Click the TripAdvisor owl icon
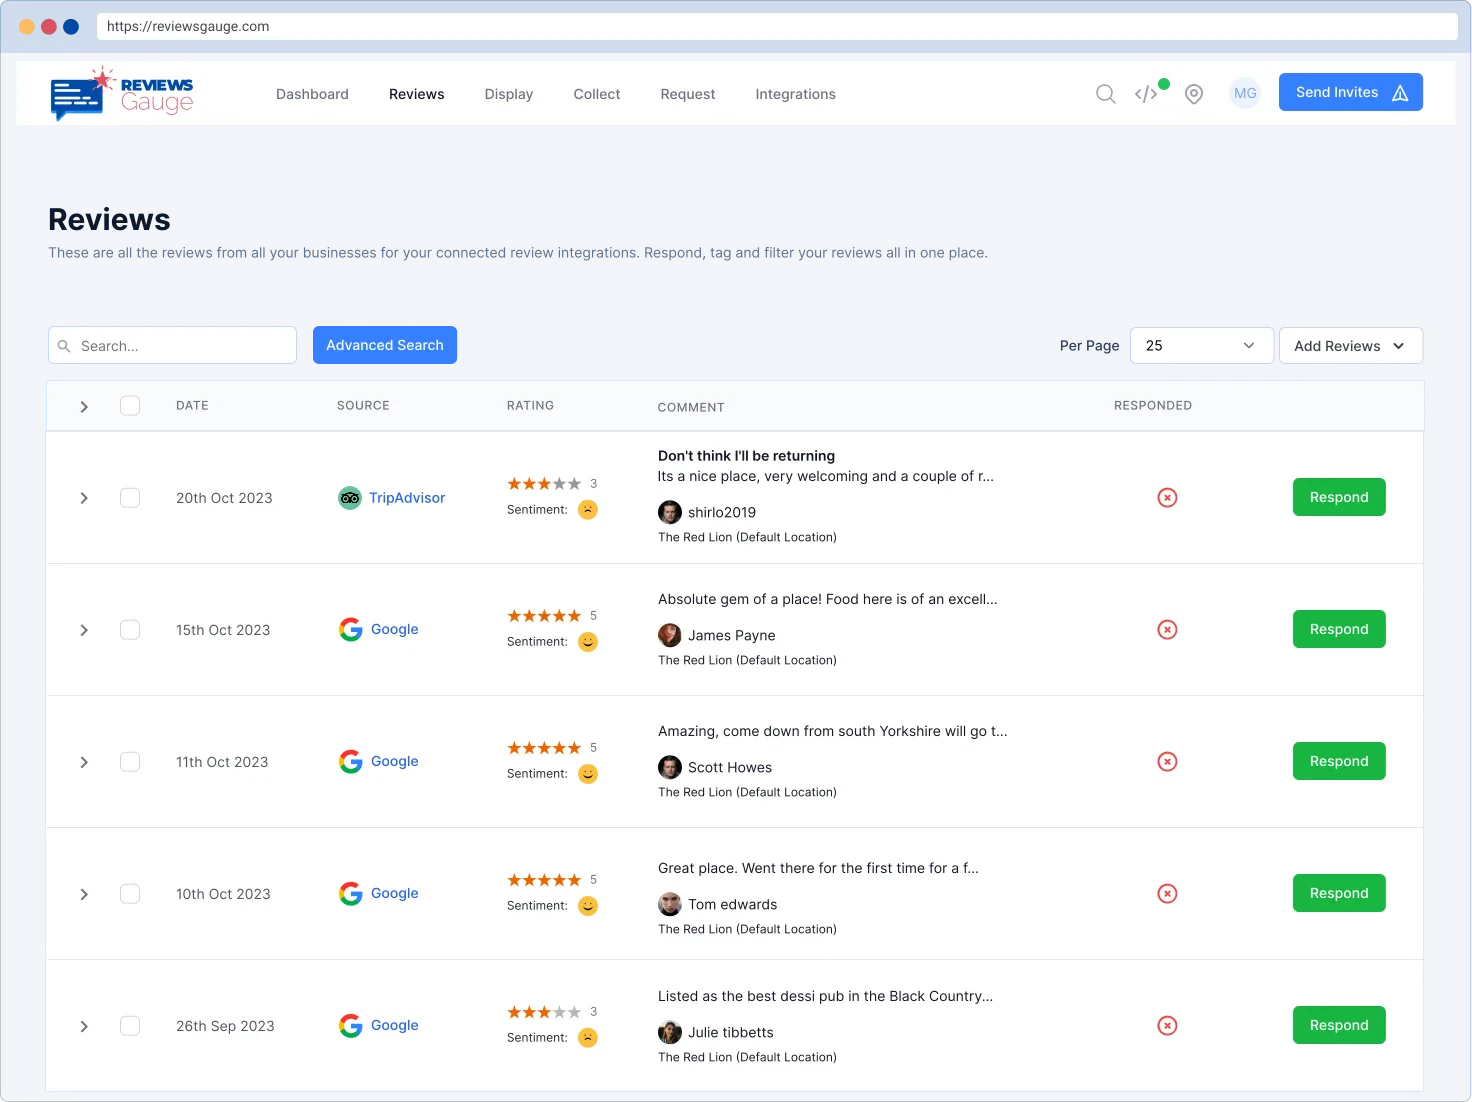Viewport: 1472px width, 1102px height. pos(350,498)
